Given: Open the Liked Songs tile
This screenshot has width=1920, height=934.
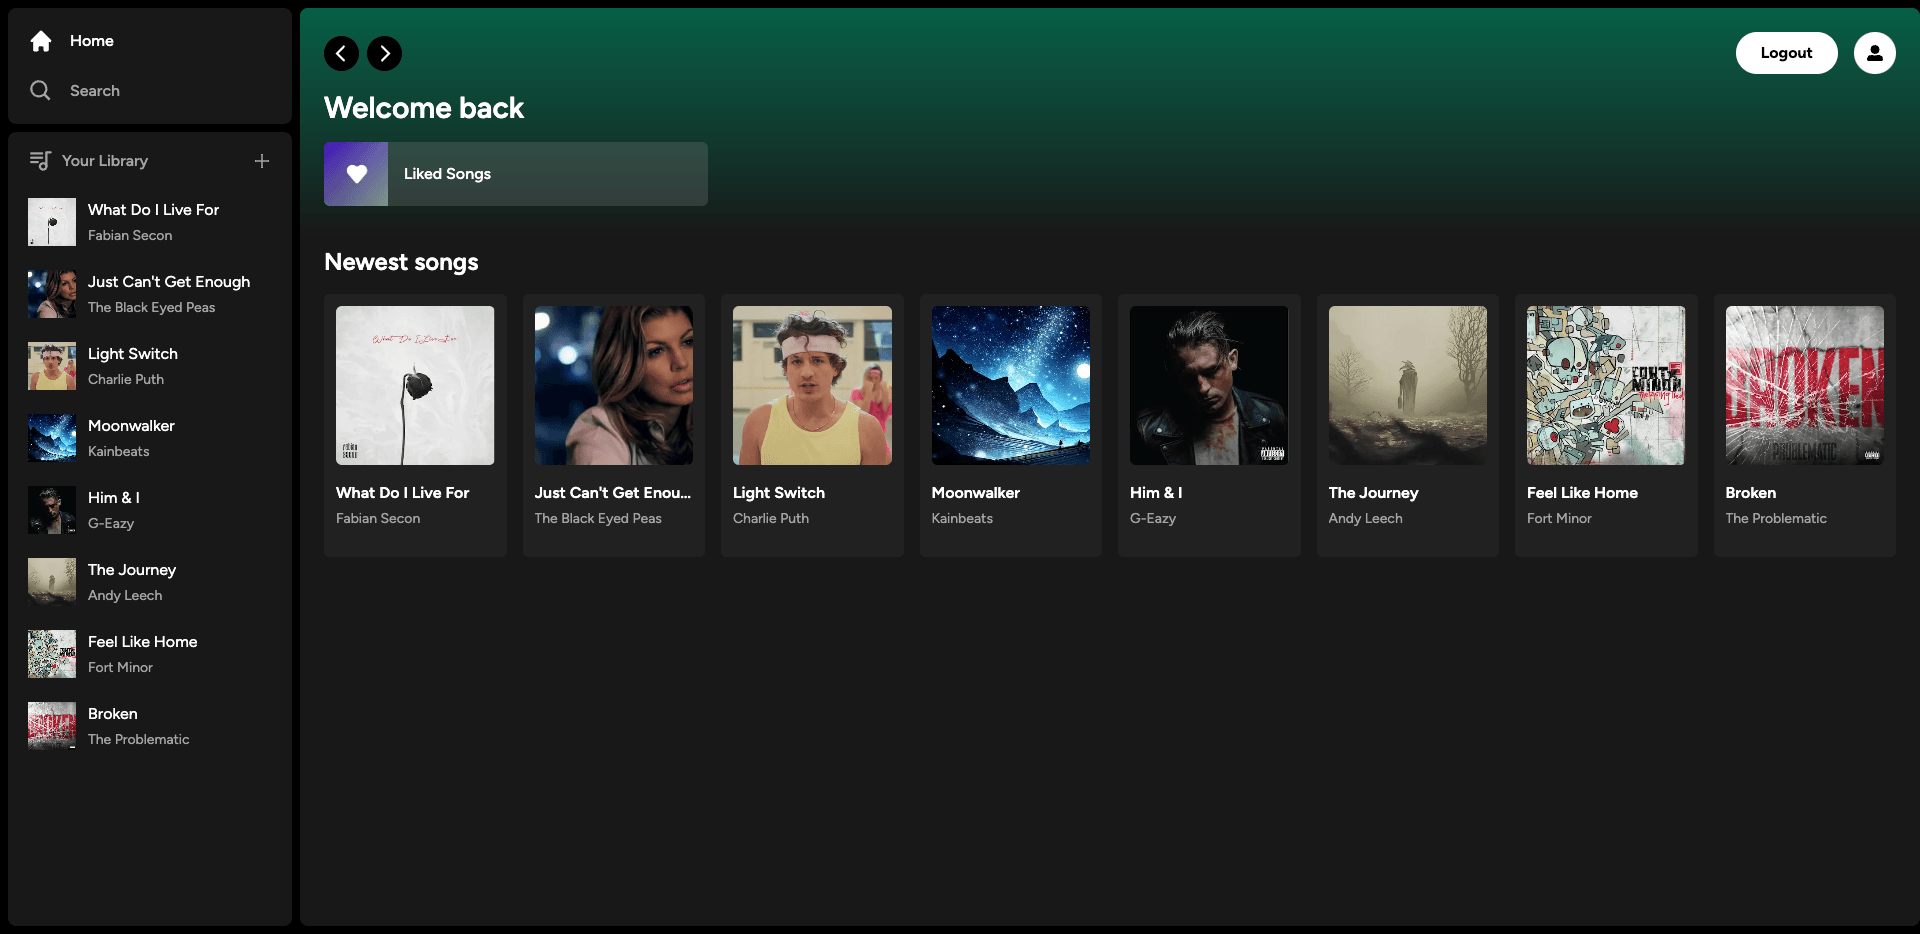Looking at the screenshot, I should click(x=516, y=174).
